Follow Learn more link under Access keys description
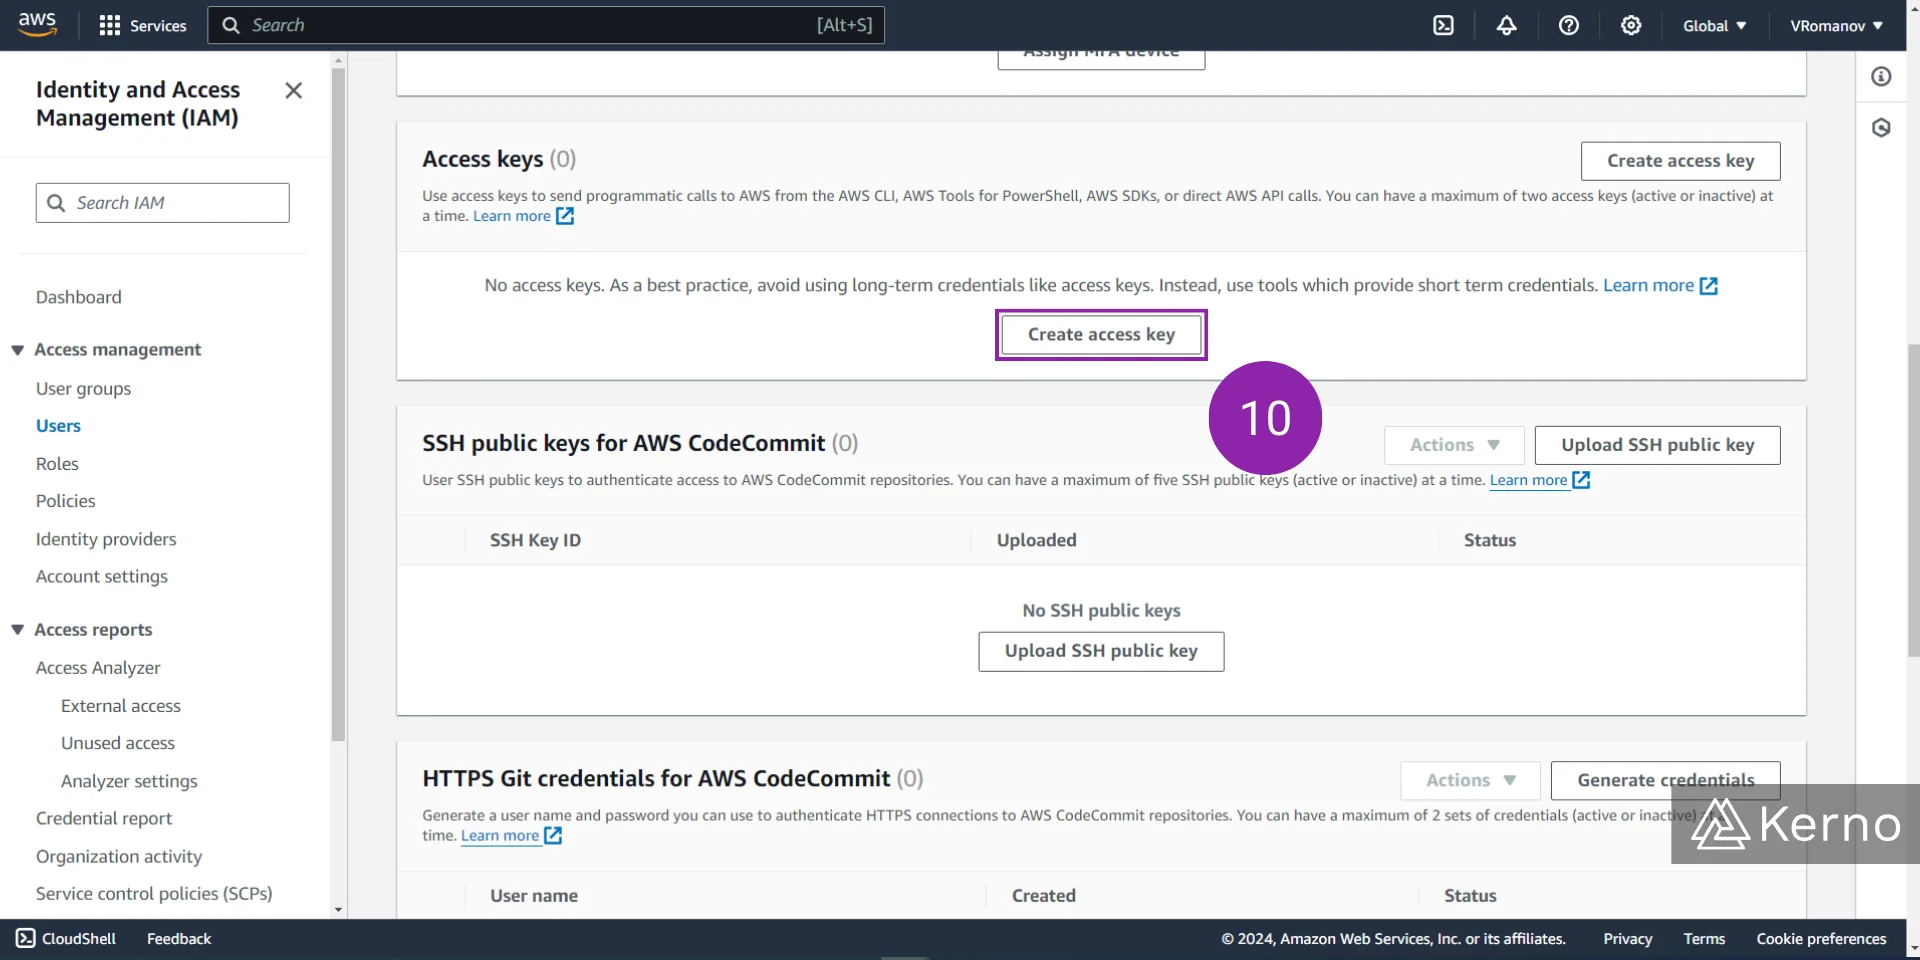 (x=511, y=216)
